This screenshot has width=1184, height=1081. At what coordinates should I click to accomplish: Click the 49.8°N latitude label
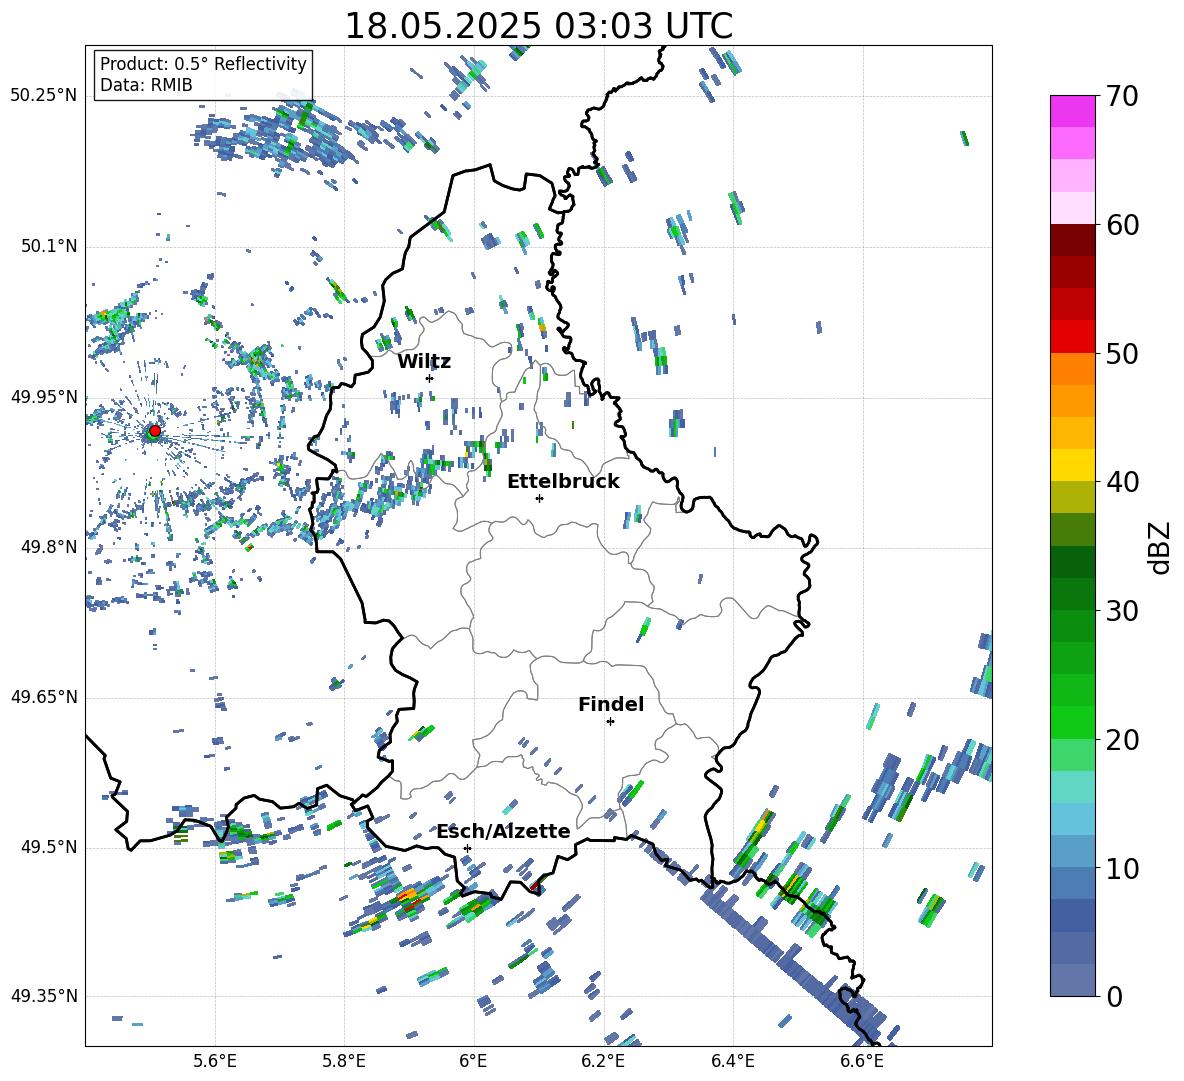coord(49,547)
